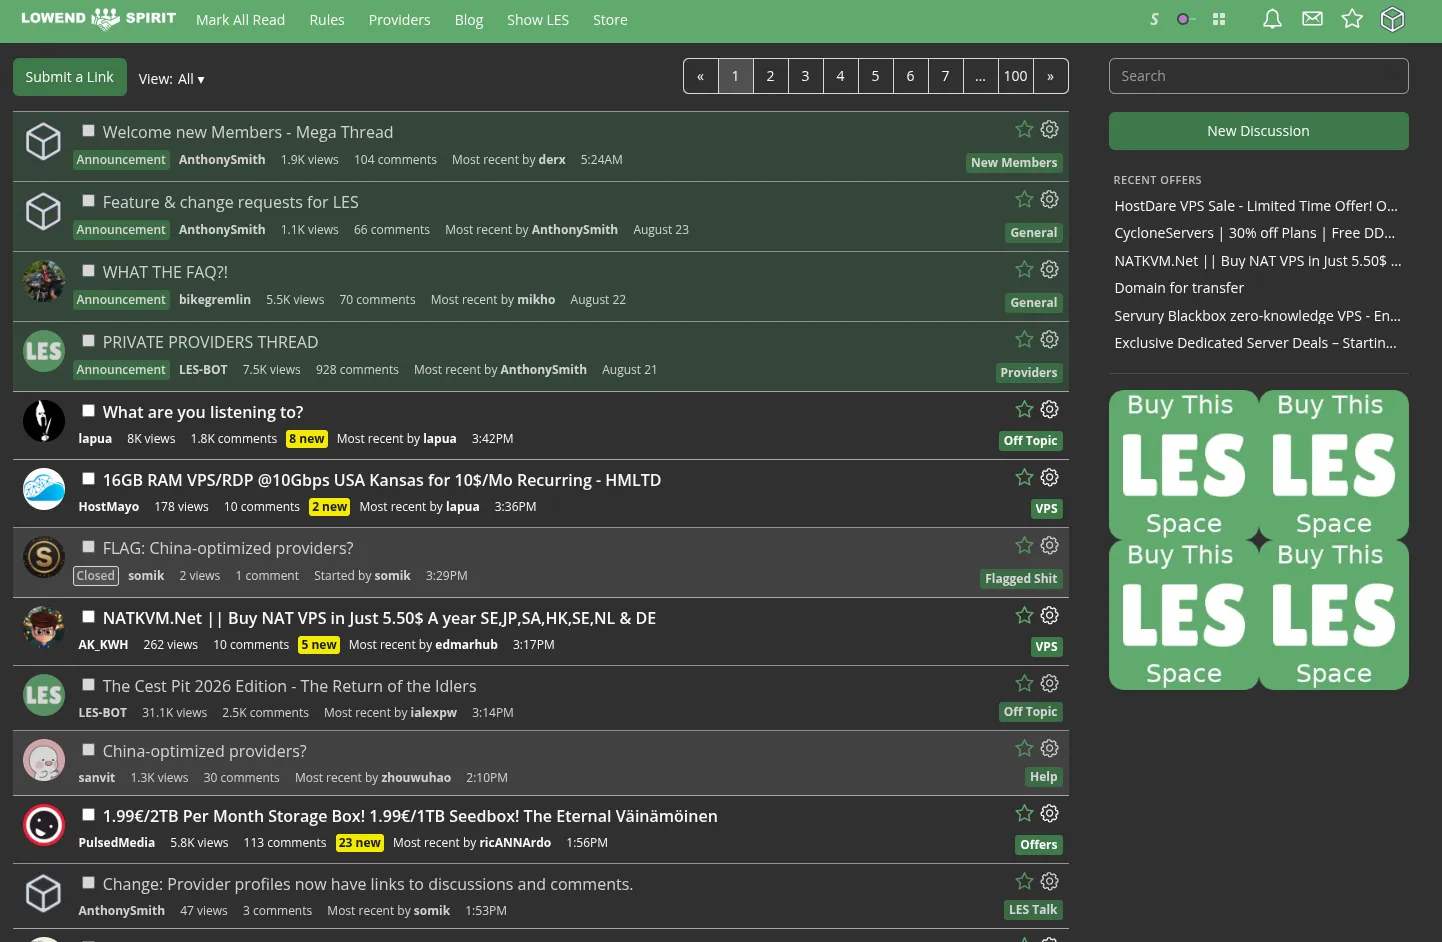Click the LowEnd Spirit logo
The width and height of the screenshot is (1442, 942).
tap(98, 19)
